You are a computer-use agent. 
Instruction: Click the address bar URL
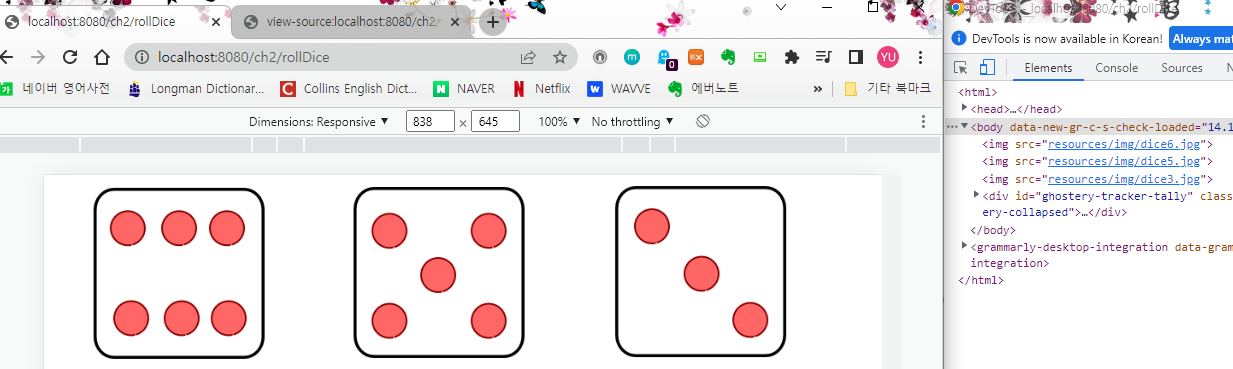tap(243, 57)
